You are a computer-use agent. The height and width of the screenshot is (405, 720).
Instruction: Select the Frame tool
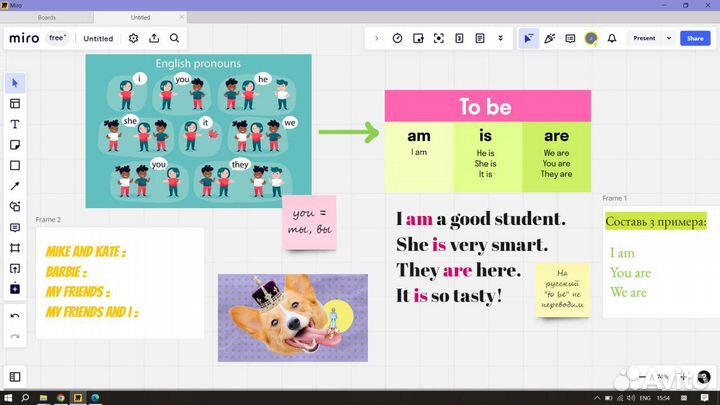pos(15,248)
